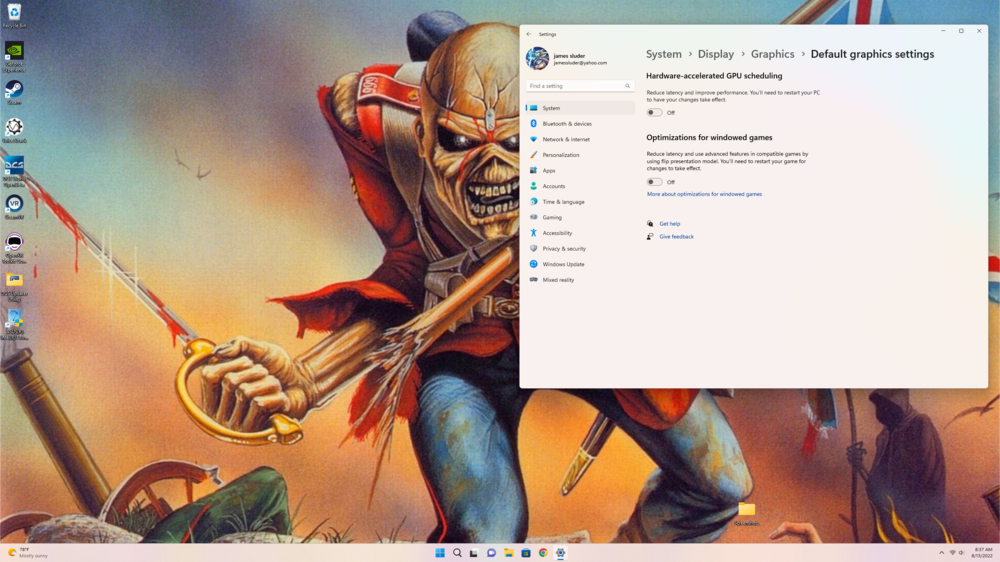The image size is (1000, 562).
Task: Select the Screenshots folder on desktop
Action: pos(747,514)
